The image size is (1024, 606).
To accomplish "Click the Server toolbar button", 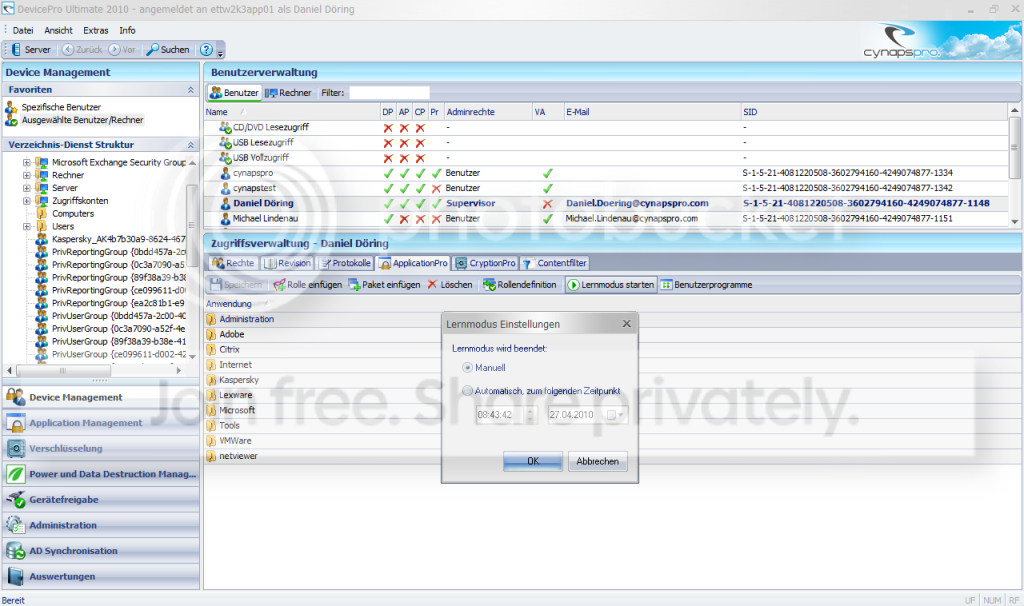I will point(31,50).
